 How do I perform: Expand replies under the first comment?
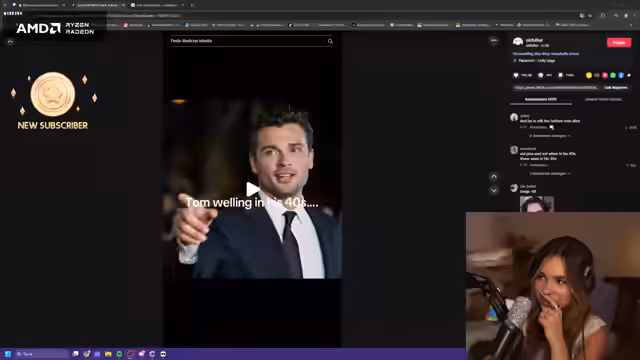(549, 136)
